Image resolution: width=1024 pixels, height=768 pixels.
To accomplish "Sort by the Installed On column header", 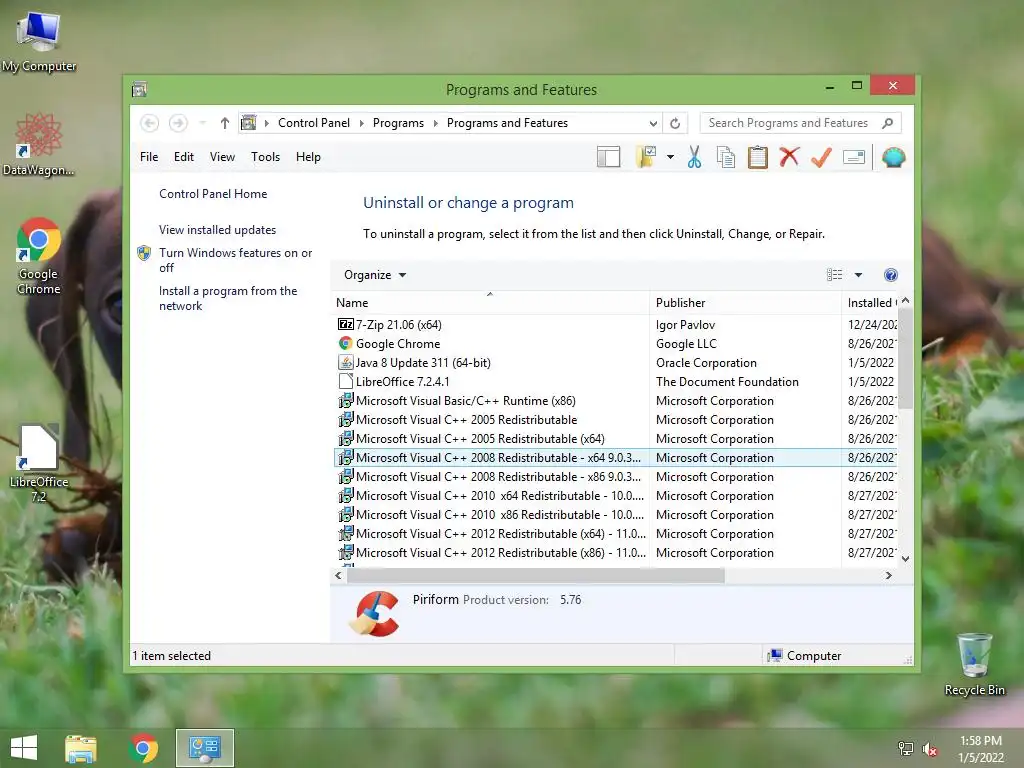I will (871, 303).
